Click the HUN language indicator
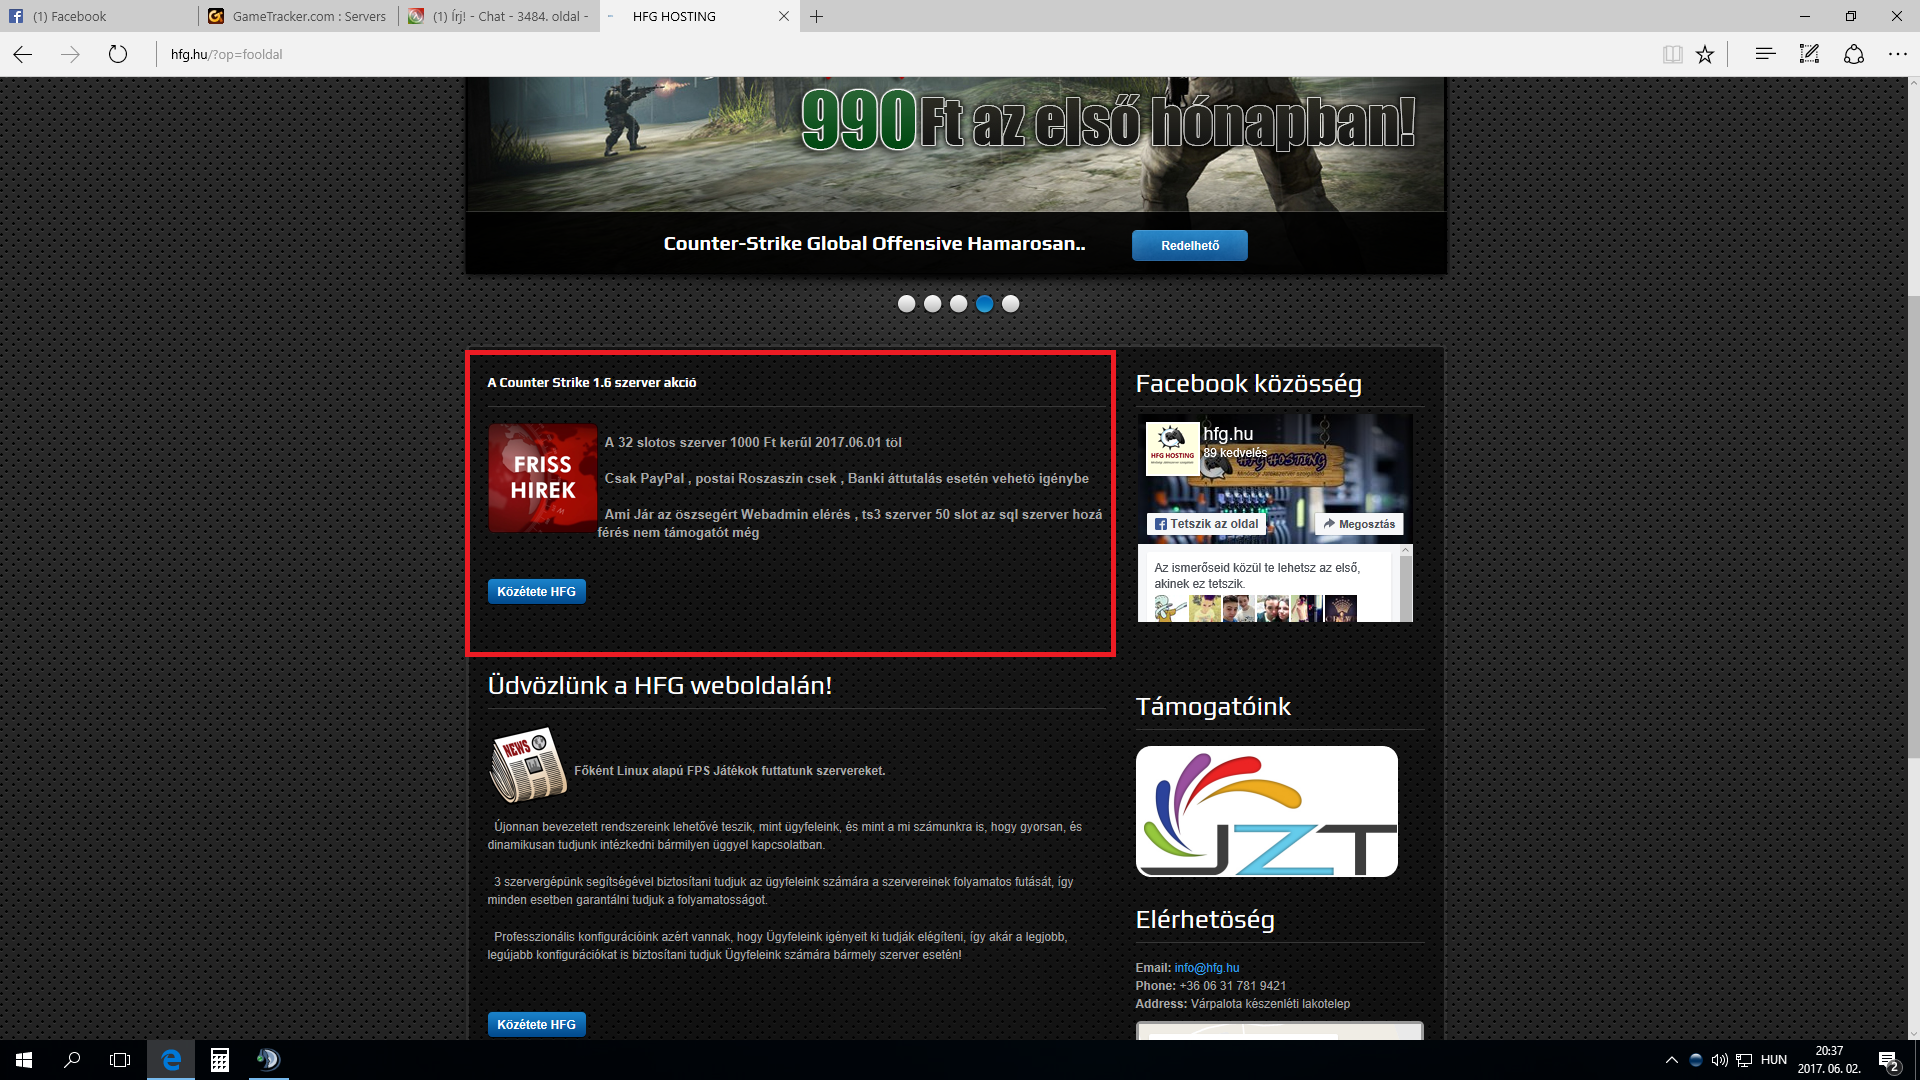 pyautogui.click(x=1774, y=1060)
